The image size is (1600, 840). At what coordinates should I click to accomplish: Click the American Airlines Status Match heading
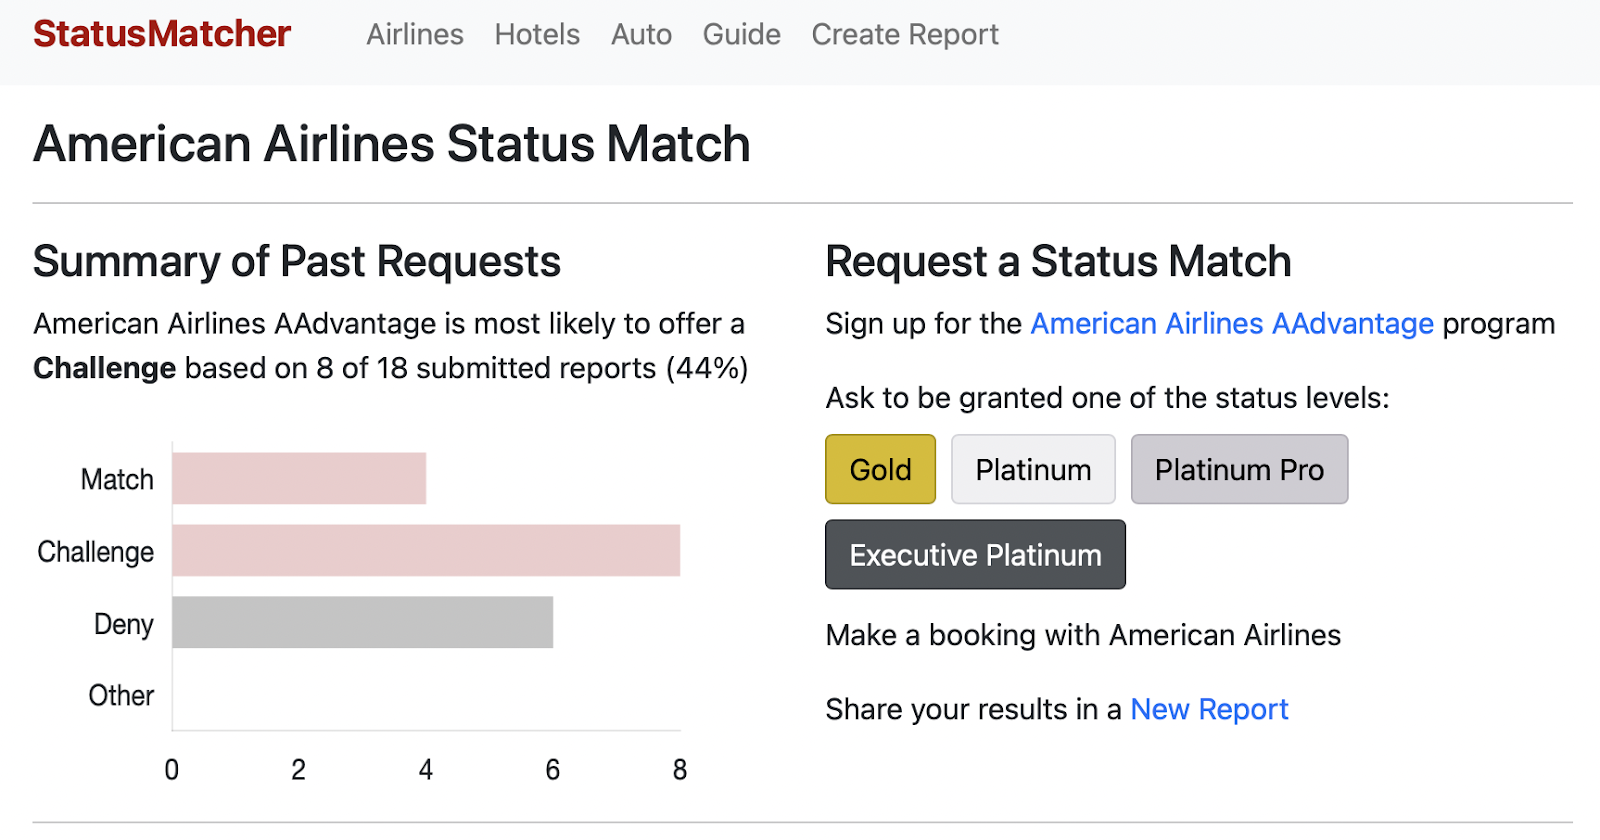pos(392,144)
